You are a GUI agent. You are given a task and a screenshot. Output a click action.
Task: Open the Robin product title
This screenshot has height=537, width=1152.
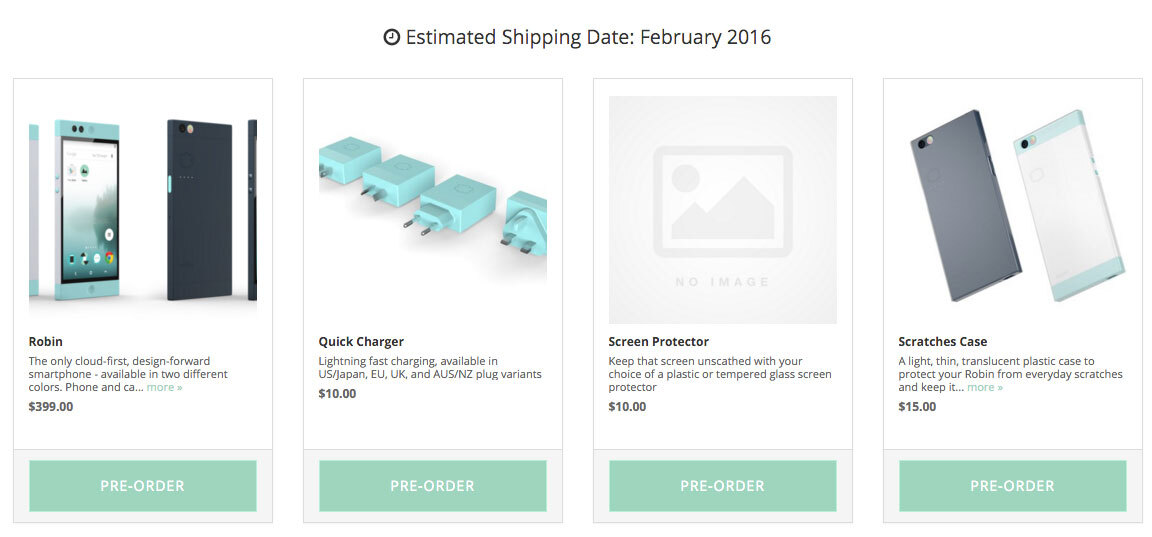46,341
